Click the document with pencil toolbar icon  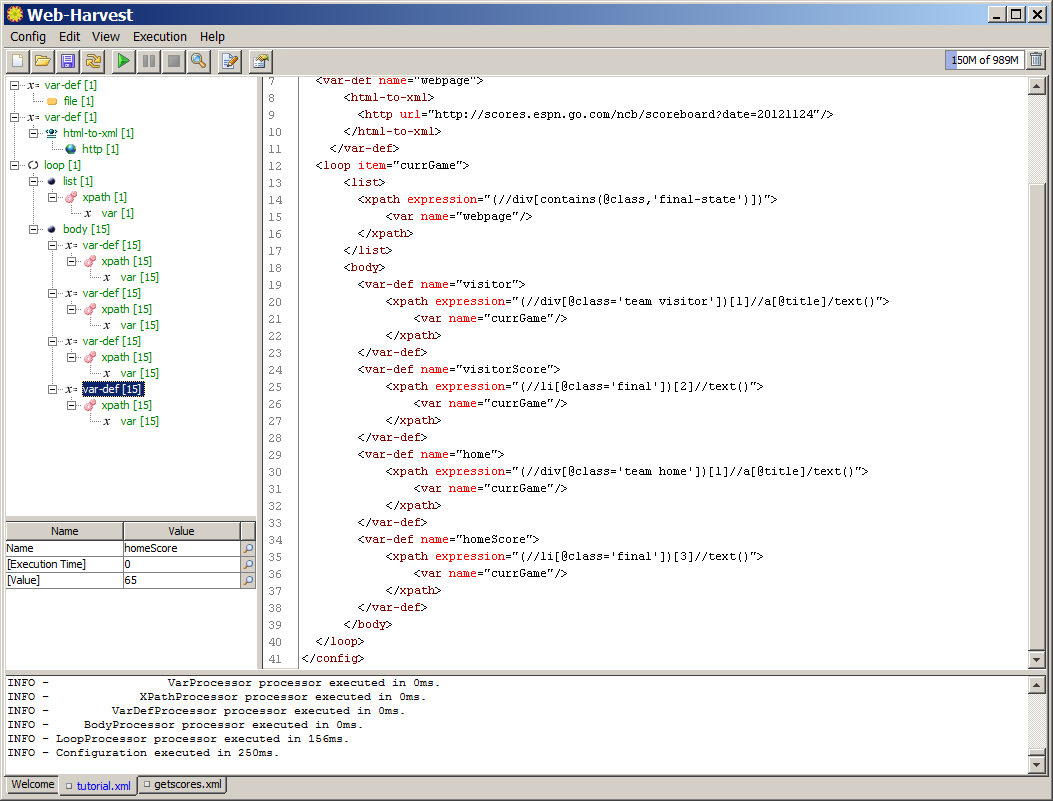[229, 61]
